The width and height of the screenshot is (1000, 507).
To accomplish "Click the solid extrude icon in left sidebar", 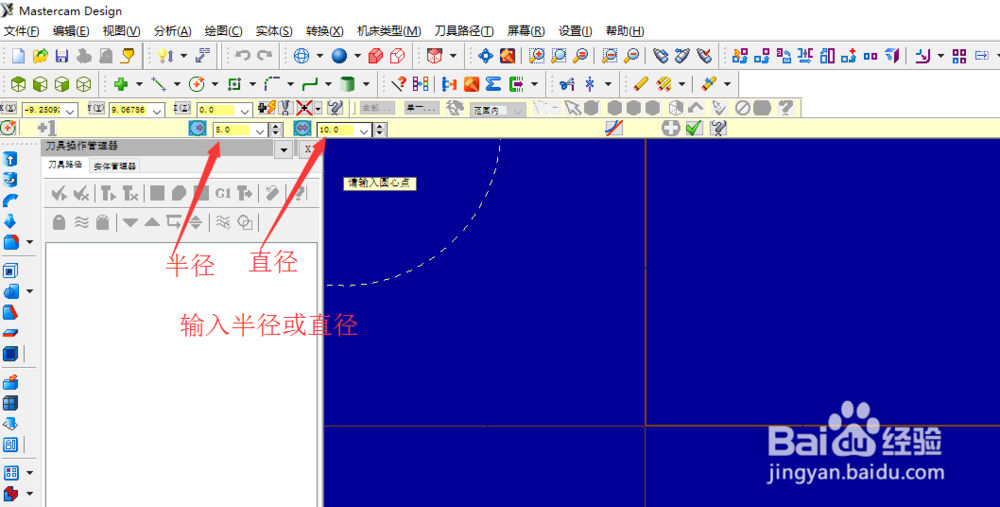I will coord(10,159).
